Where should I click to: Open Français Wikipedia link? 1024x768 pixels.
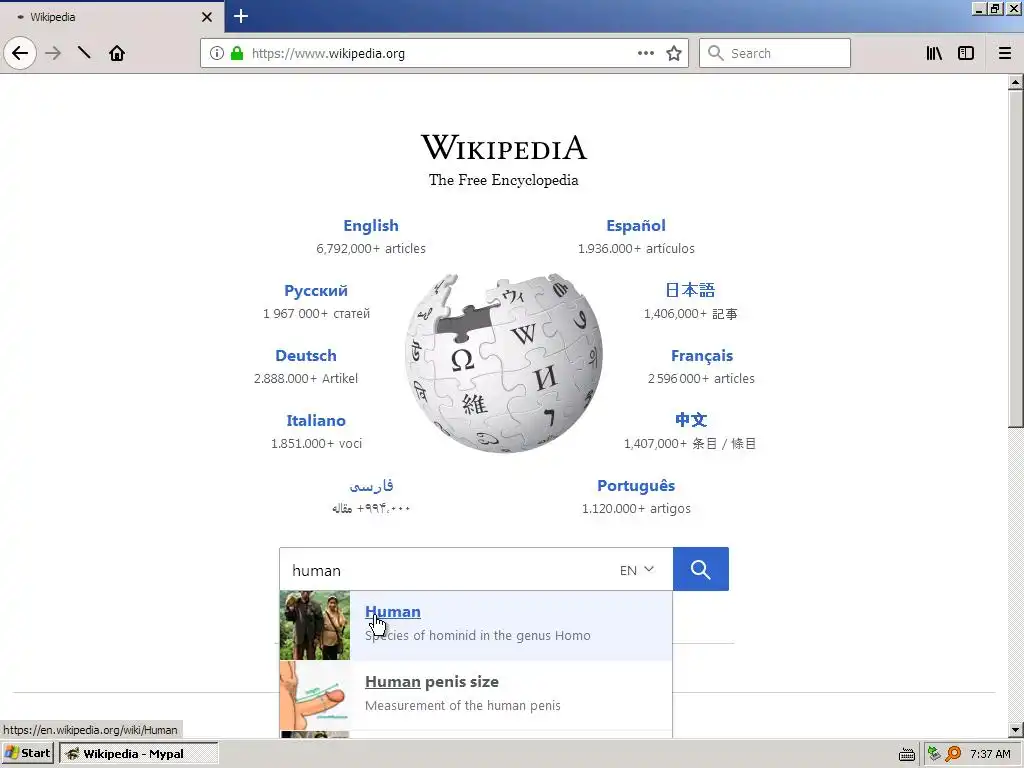[702, 355]
